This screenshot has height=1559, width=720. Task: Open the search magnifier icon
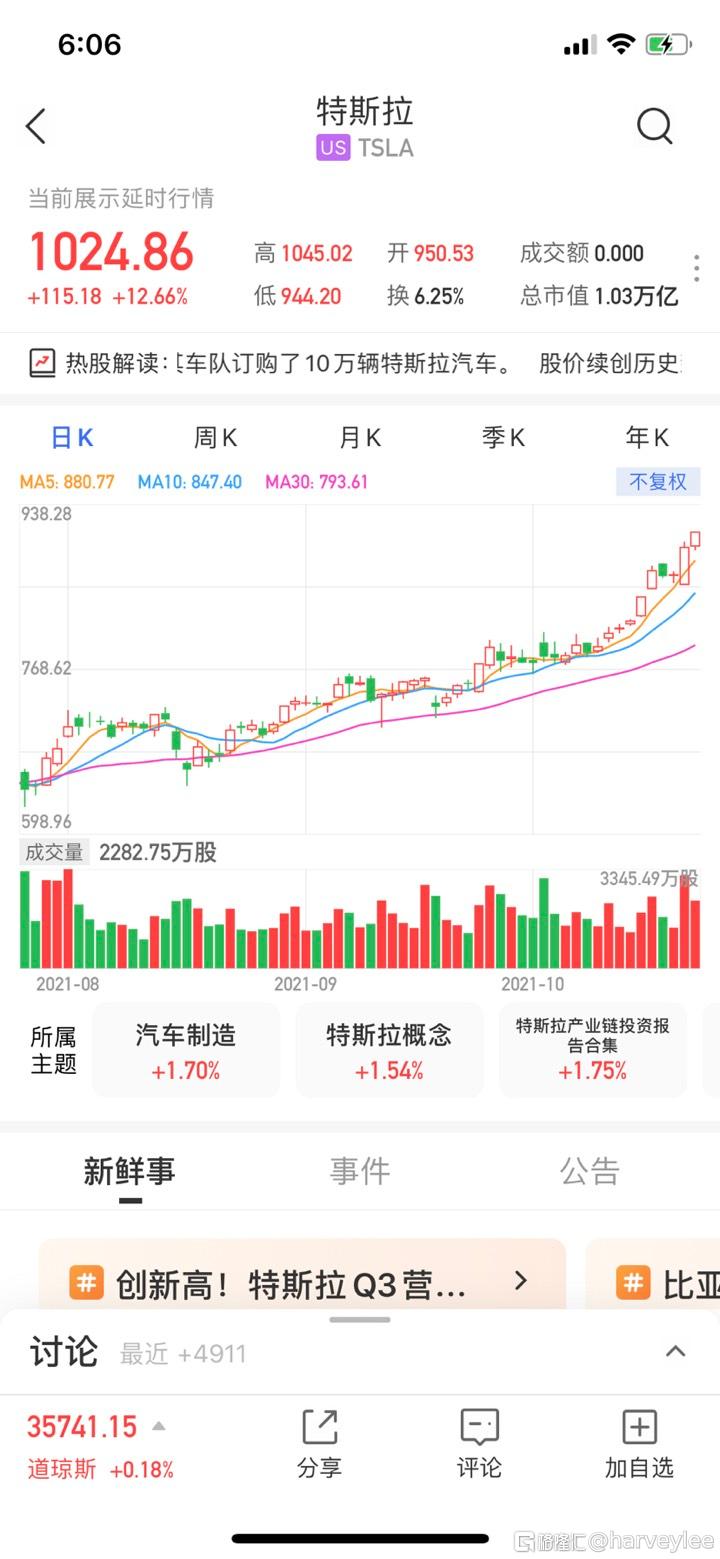pos(655,127)
